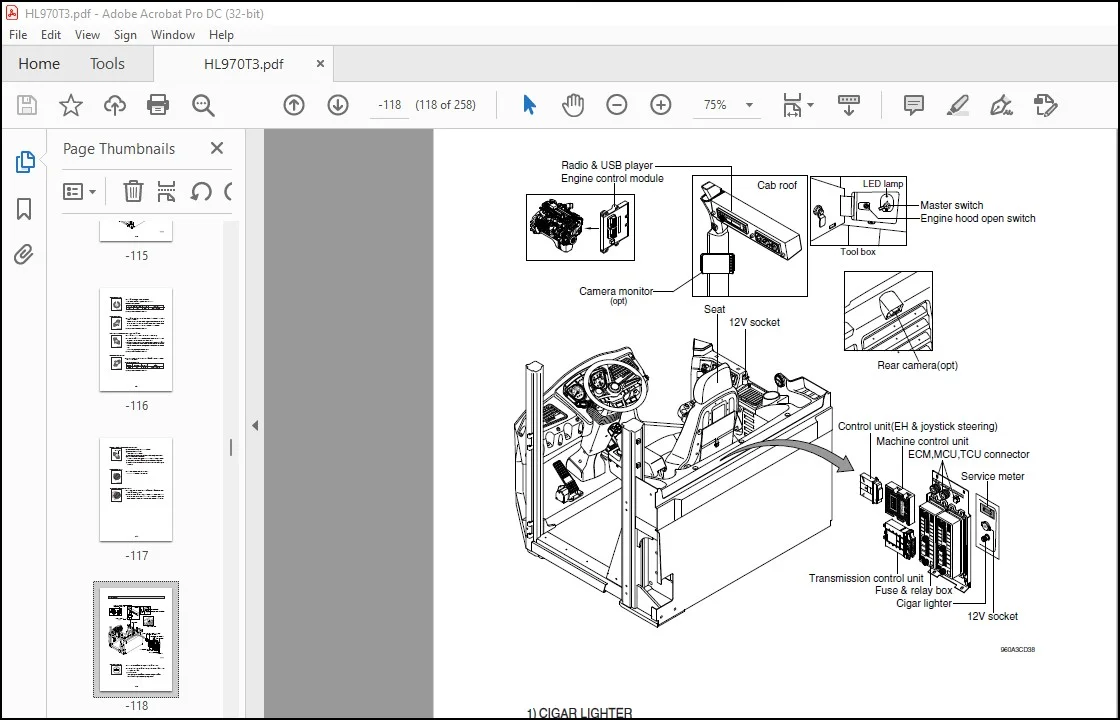Image resolution: width=1120 pixels, height=720 pixels.
Task: Add file to starred with star icon
Action: pyautogui.click(x=71, y=105)
